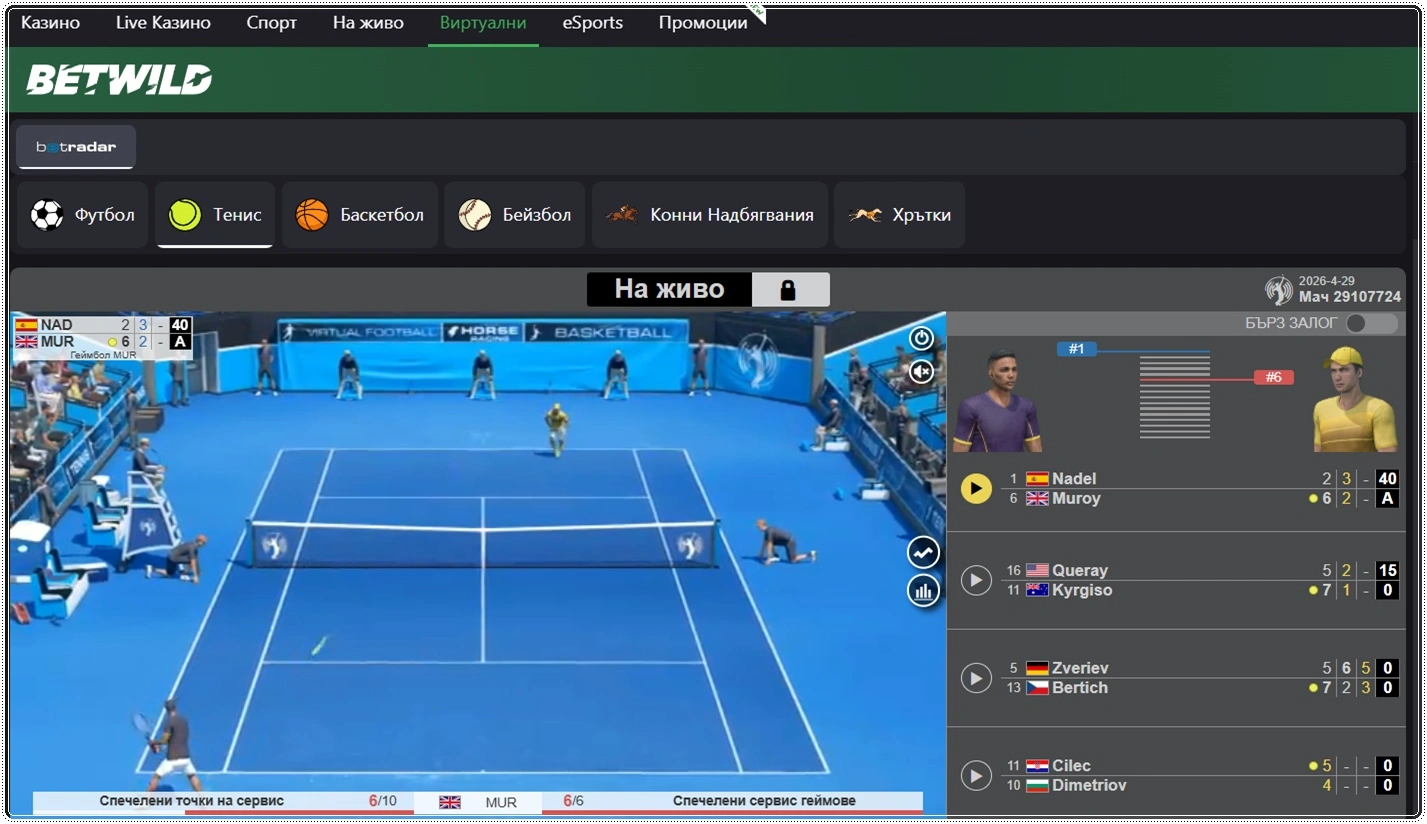Click NAD in the video scoreboard overlay
Viewport: 1427px width, 824px height.
pos(57,325)
